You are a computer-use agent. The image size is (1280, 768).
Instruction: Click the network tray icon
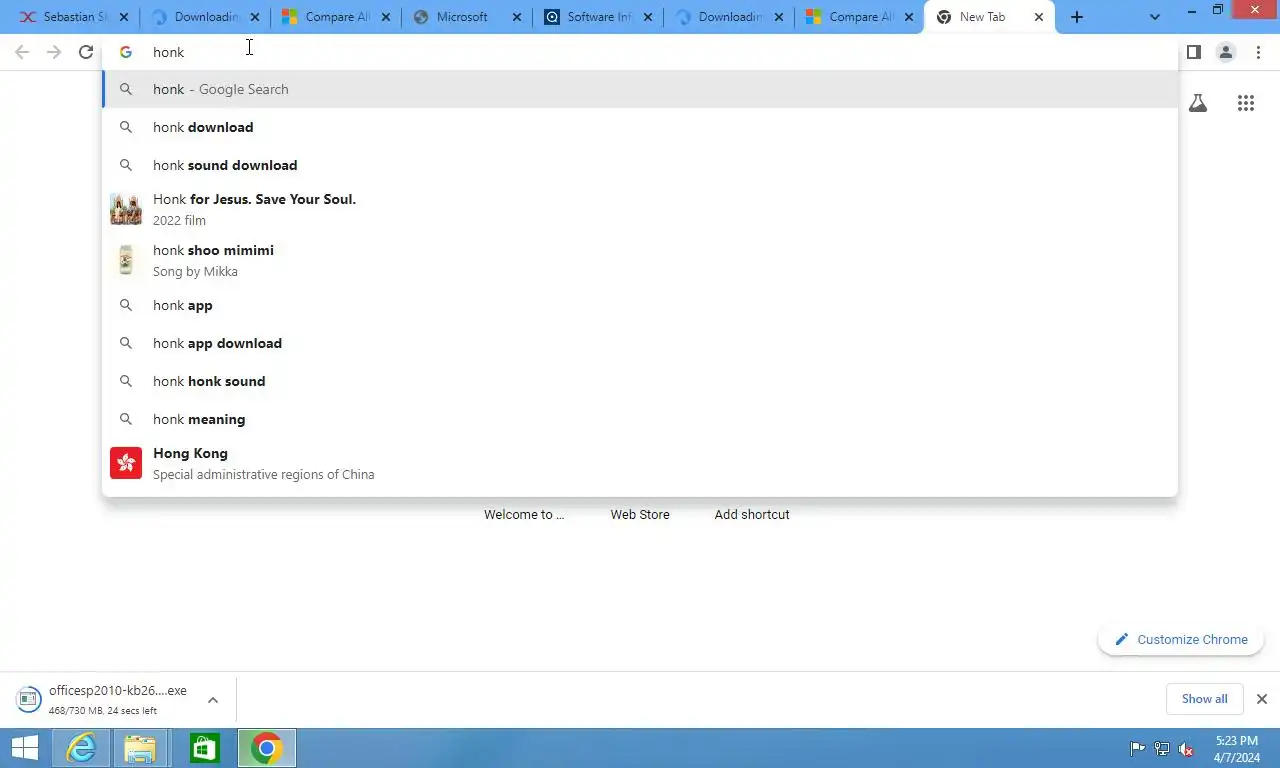[x=1162, y=749]
